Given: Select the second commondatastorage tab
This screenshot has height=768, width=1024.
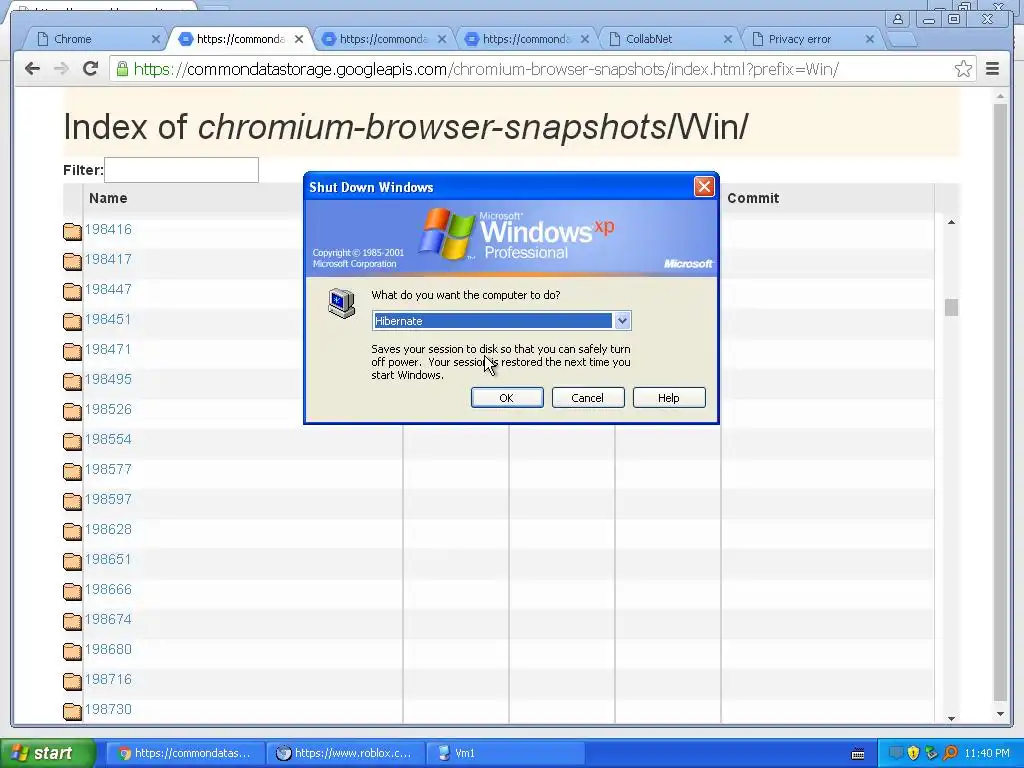Looking at the screenshot, I should pos(383,39).
